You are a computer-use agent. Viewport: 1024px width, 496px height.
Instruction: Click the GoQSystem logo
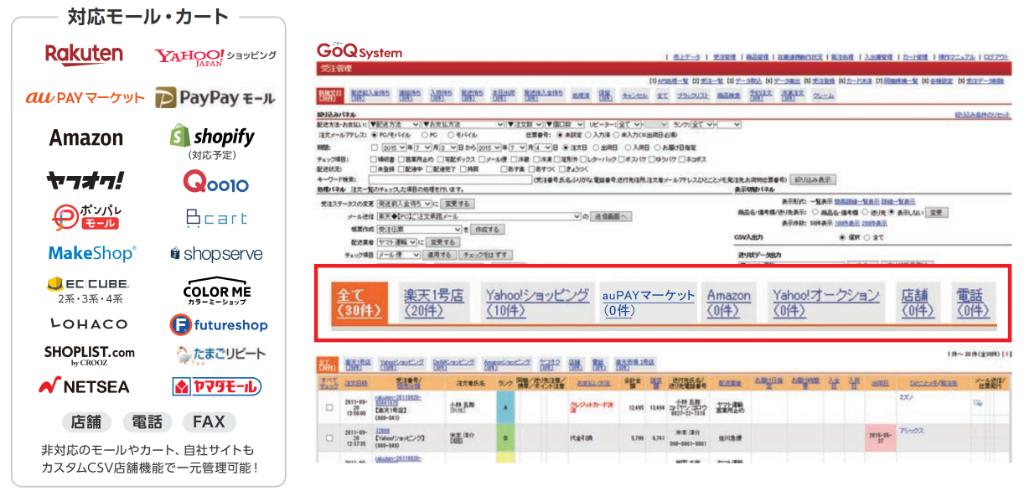click(359, 51)
